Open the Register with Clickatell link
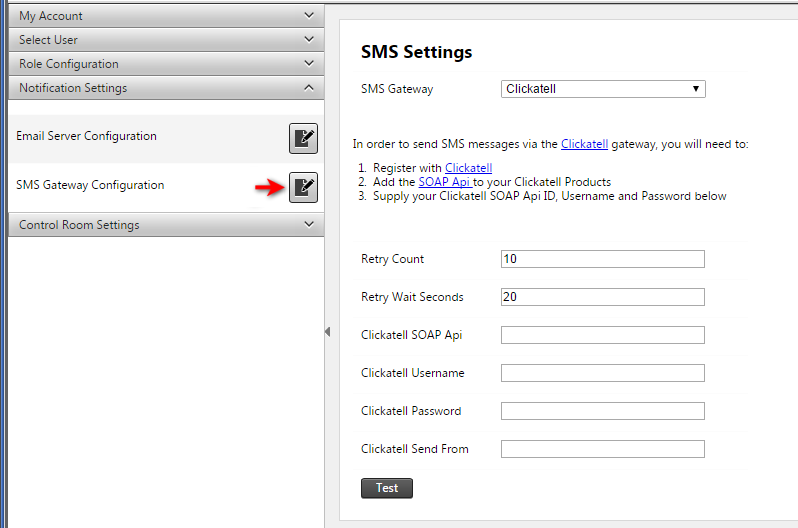 (x=468, y=168)
